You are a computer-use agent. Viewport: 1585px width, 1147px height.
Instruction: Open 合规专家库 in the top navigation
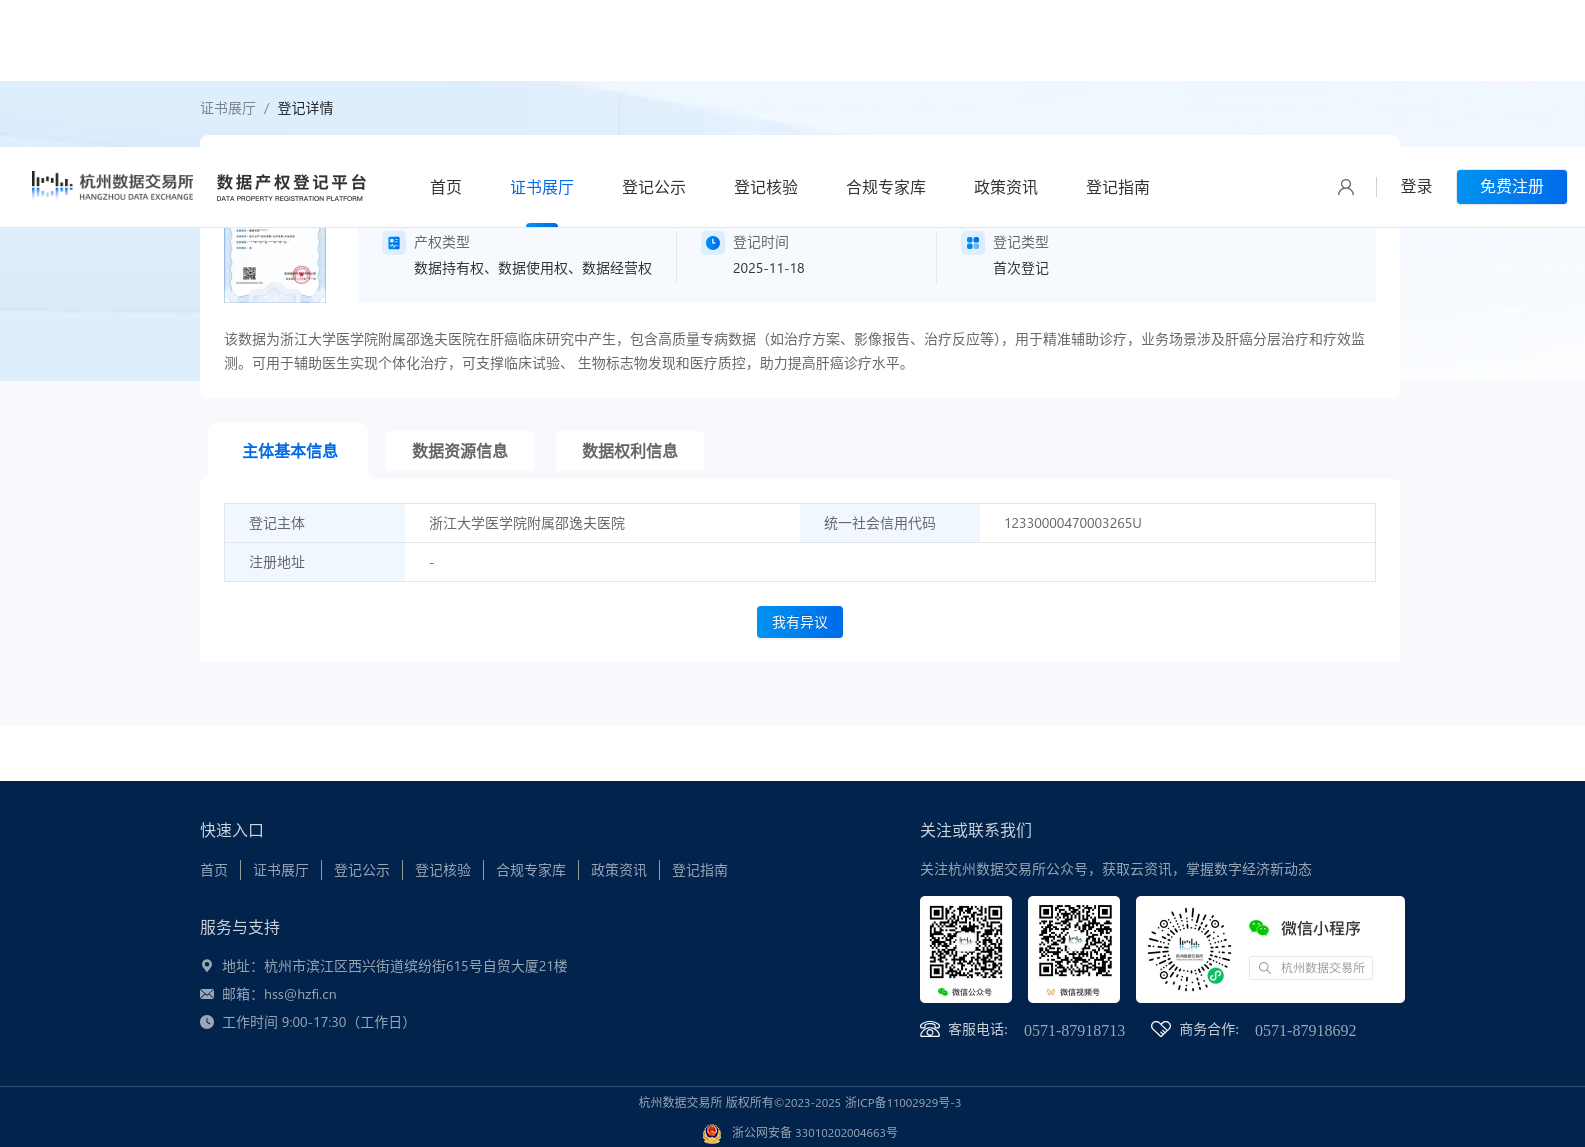886,187
